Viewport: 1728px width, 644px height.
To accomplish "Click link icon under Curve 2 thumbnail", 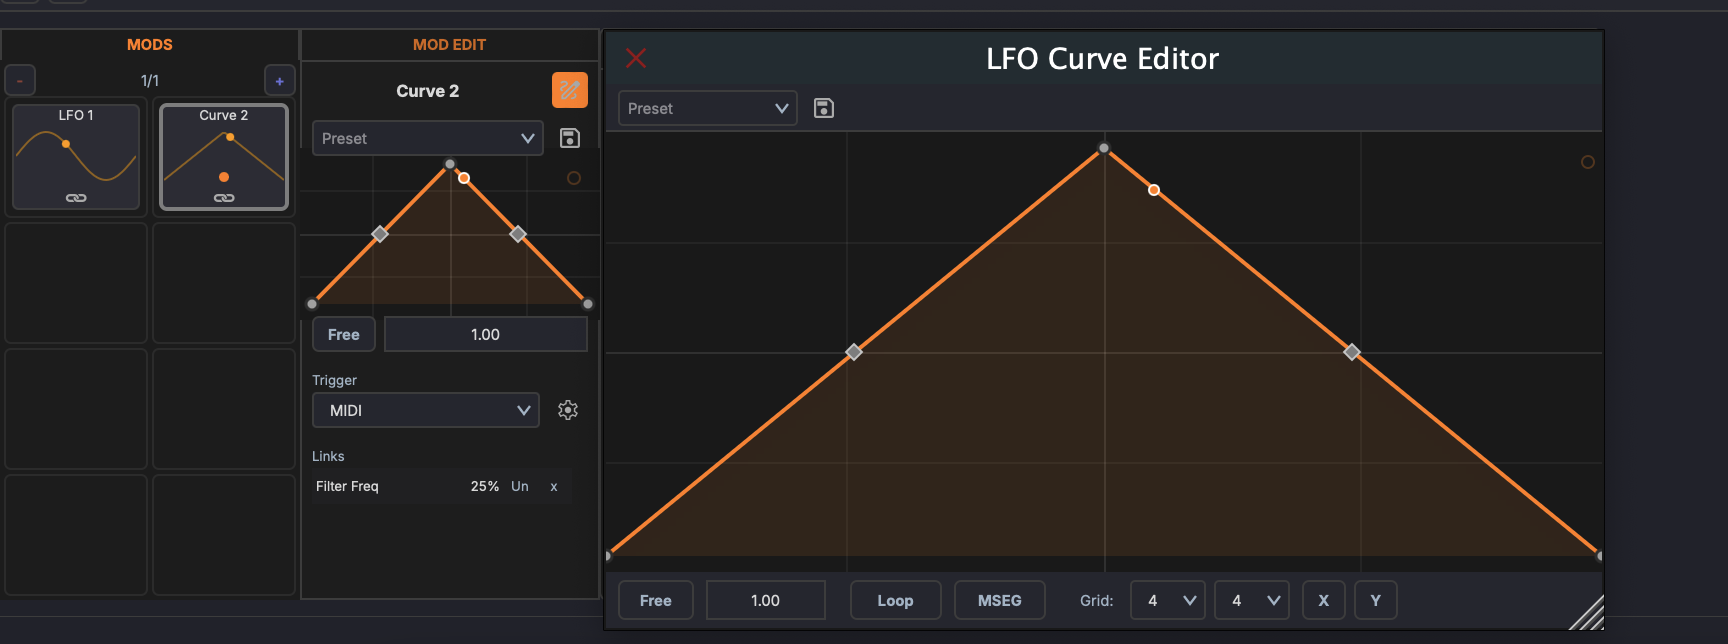I will coord(224,198).
